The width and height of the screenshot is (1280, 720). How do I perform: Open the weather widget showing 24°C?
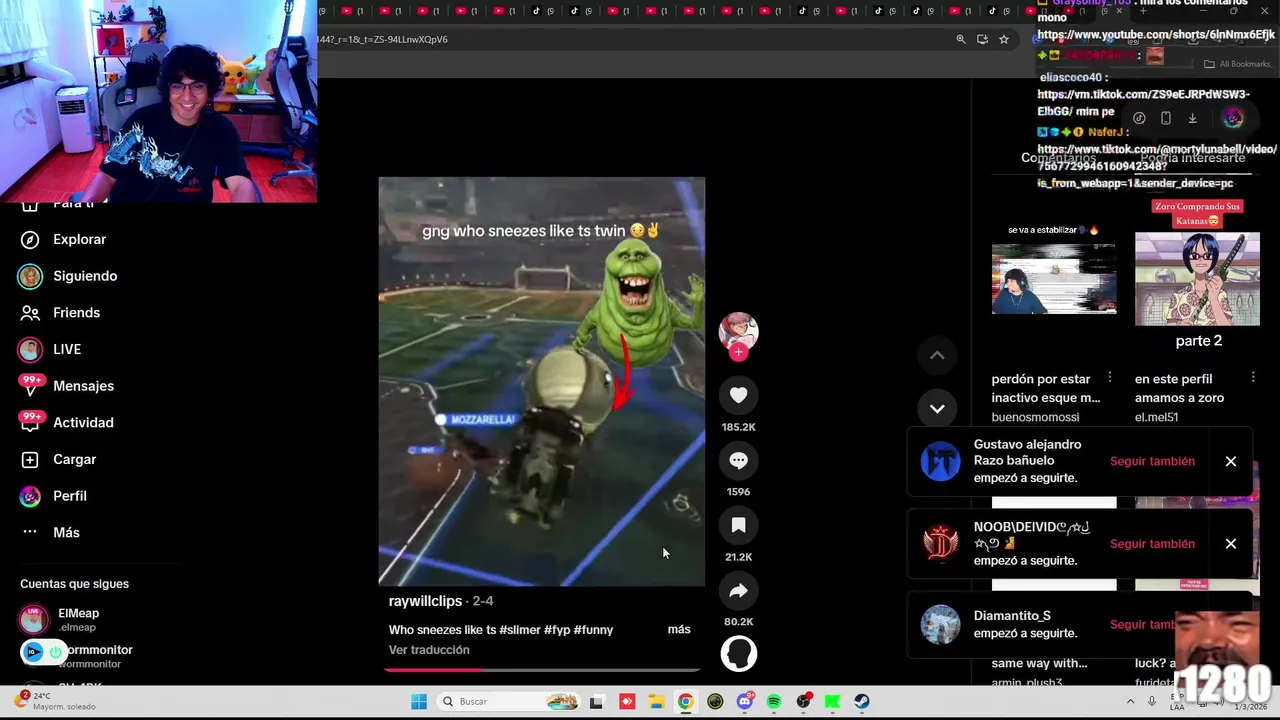click(x=56, y=700)
